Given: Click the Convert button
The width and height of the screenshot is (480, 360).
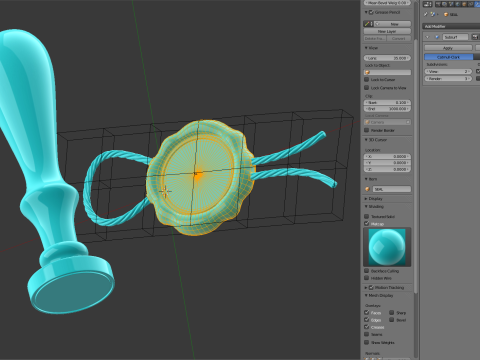Looking at the screenshot, I should tap(399, 38).
